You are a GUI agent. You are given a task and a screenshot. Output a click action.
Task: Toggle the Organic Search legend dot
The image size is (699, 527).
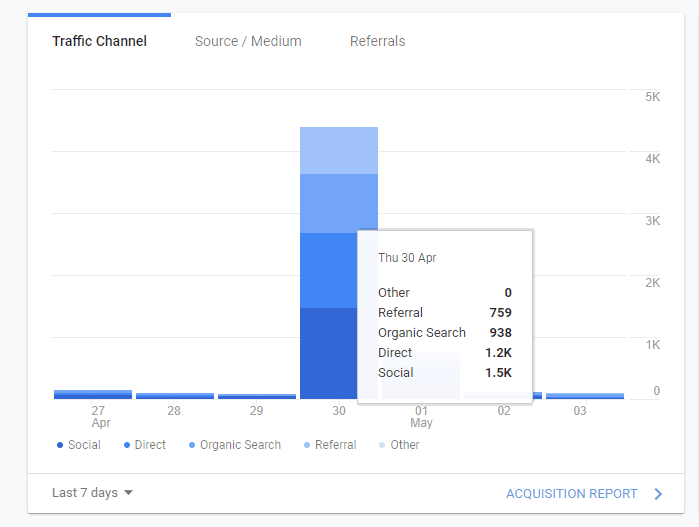point(192,445)
